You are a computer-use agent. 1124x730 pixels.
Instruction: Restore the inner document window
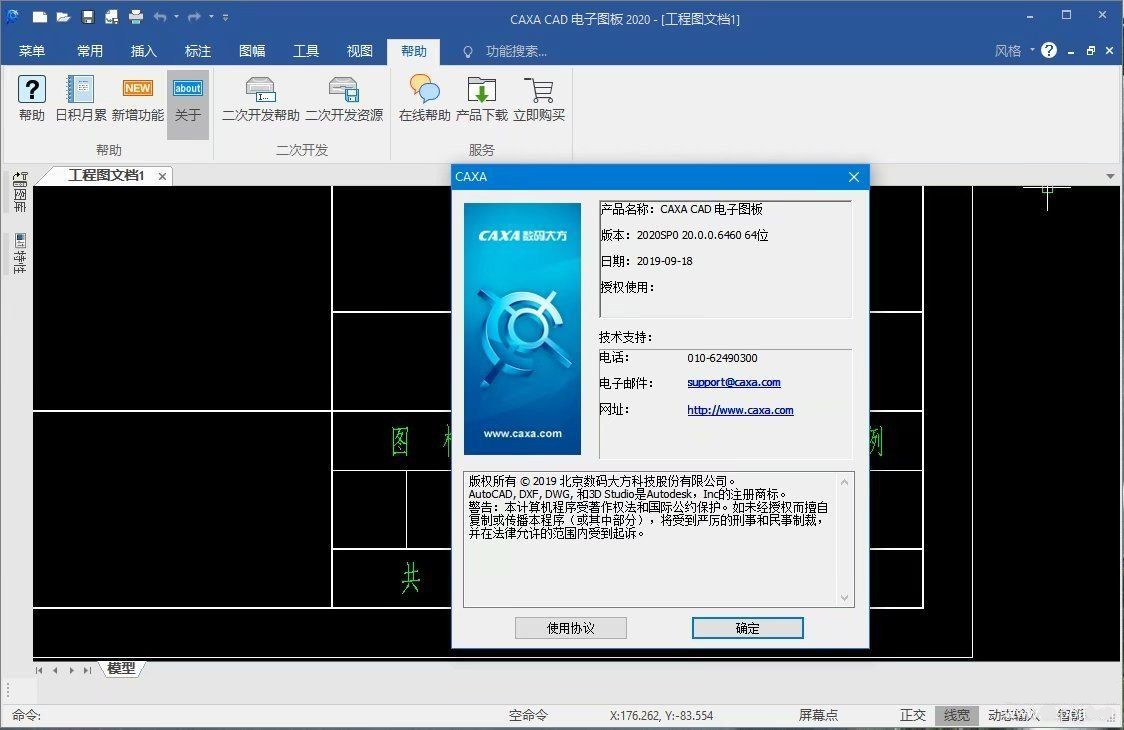pyautogui.click(x=1090, y=51)
